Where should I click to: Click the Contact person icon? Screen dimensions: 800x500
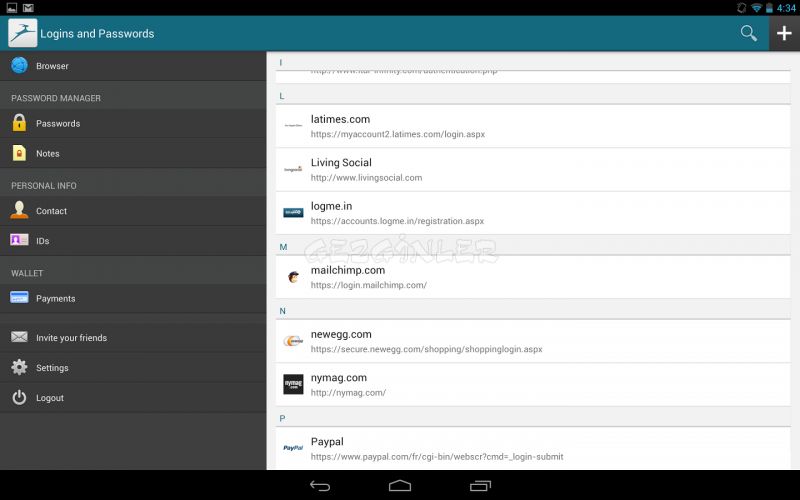pos(19,210)
